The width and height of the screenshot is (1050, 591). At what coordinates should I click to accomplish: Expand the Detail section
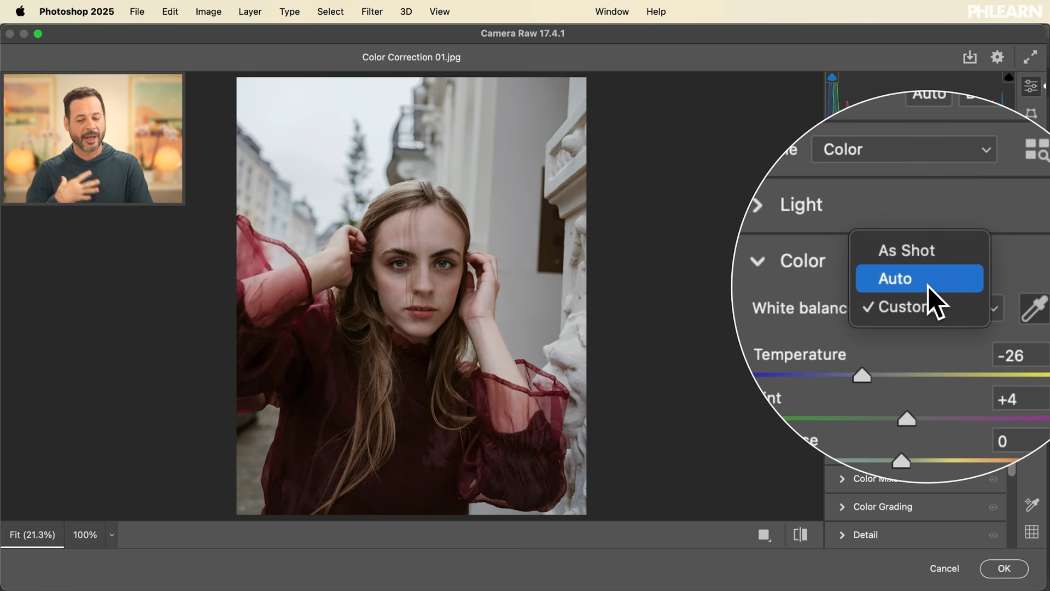tap(842, 535)
